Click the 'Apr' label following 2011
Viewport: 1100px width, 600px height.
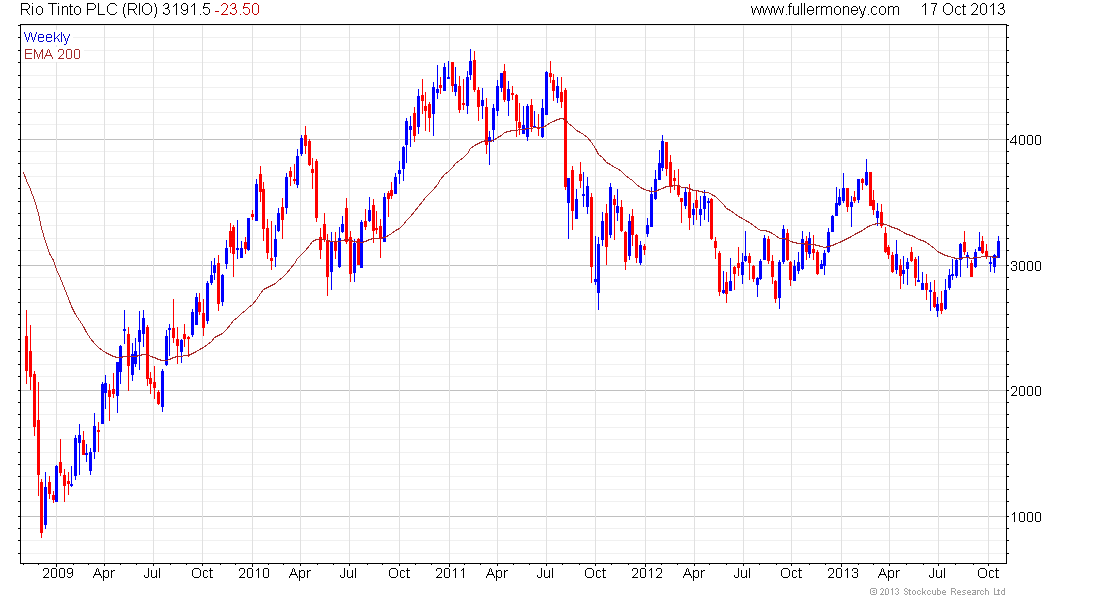pyautogui.click(x=497, y=573)
